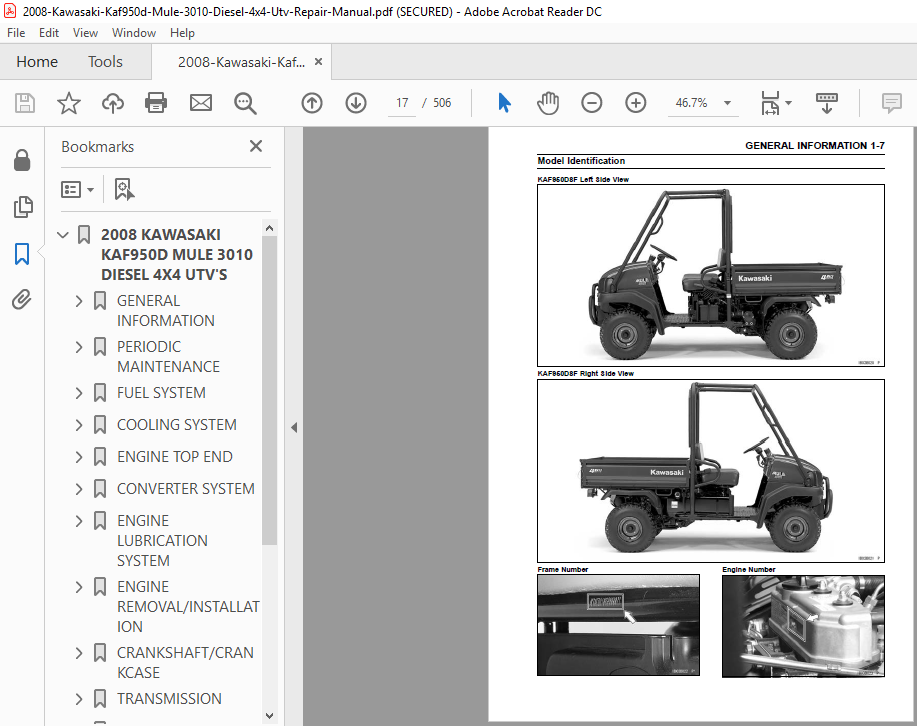The image size is (917, 726).
Task: Expand the GENERAL INFORMATION bookmark
Action: (79, 301)
